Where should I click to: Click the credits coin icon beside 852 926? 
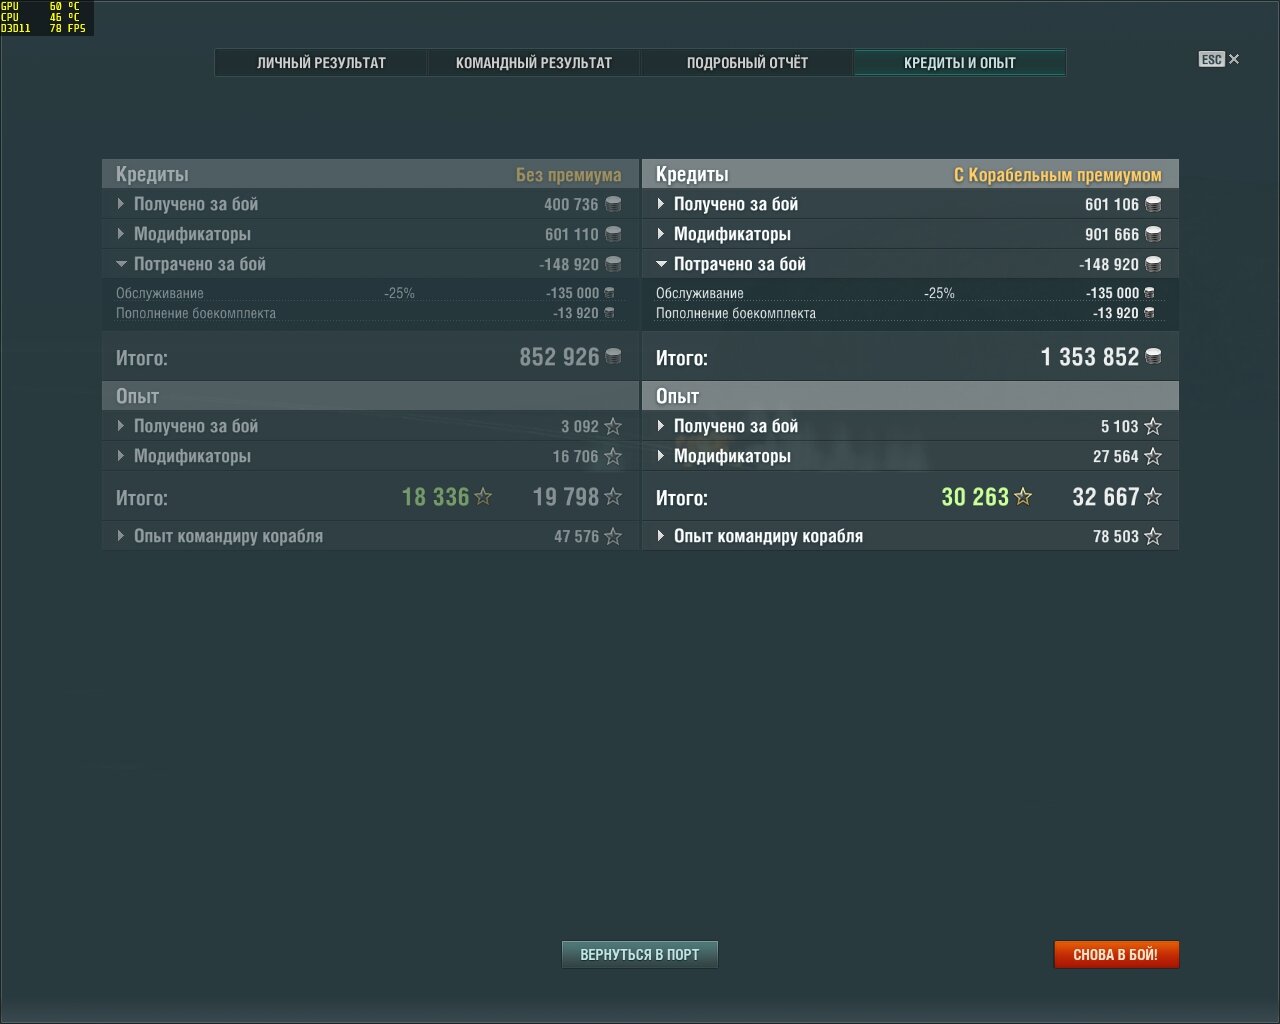click(x=613, y=357)
